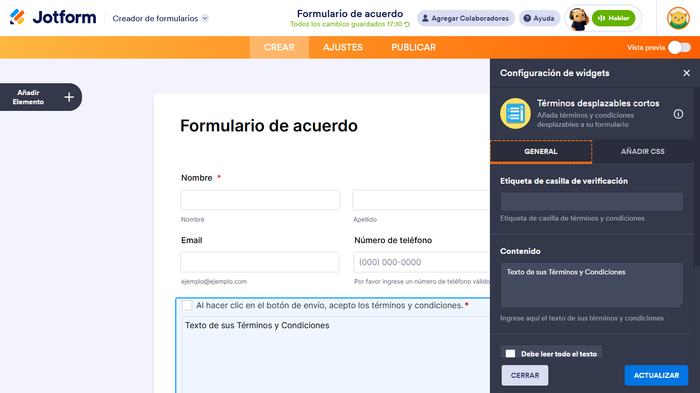Click the Formulario de acuerdo heading in form
Image resolution: width=700 pixels, height=393 pixels.
click(x=269, y=126)
